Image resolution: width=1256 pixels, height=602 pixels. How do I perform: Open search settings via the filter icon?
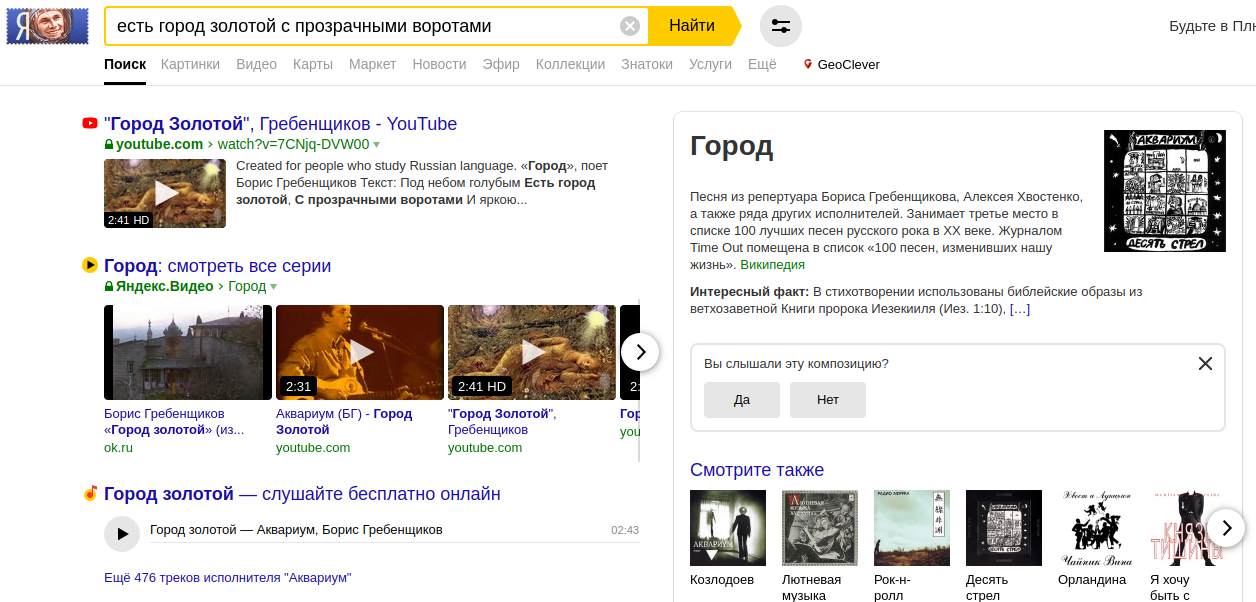tap(780, 27)
